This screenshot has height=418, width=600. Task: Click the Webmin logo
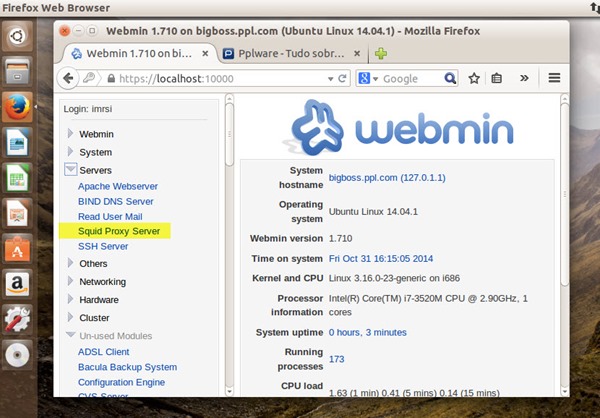click(400, 127)
